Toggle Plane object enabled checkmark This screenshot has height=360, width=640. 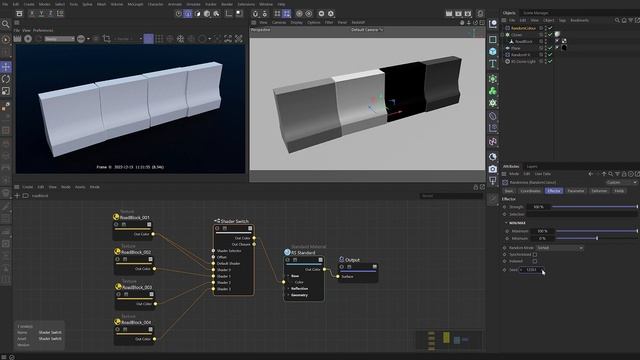click(x=550, y=48)
